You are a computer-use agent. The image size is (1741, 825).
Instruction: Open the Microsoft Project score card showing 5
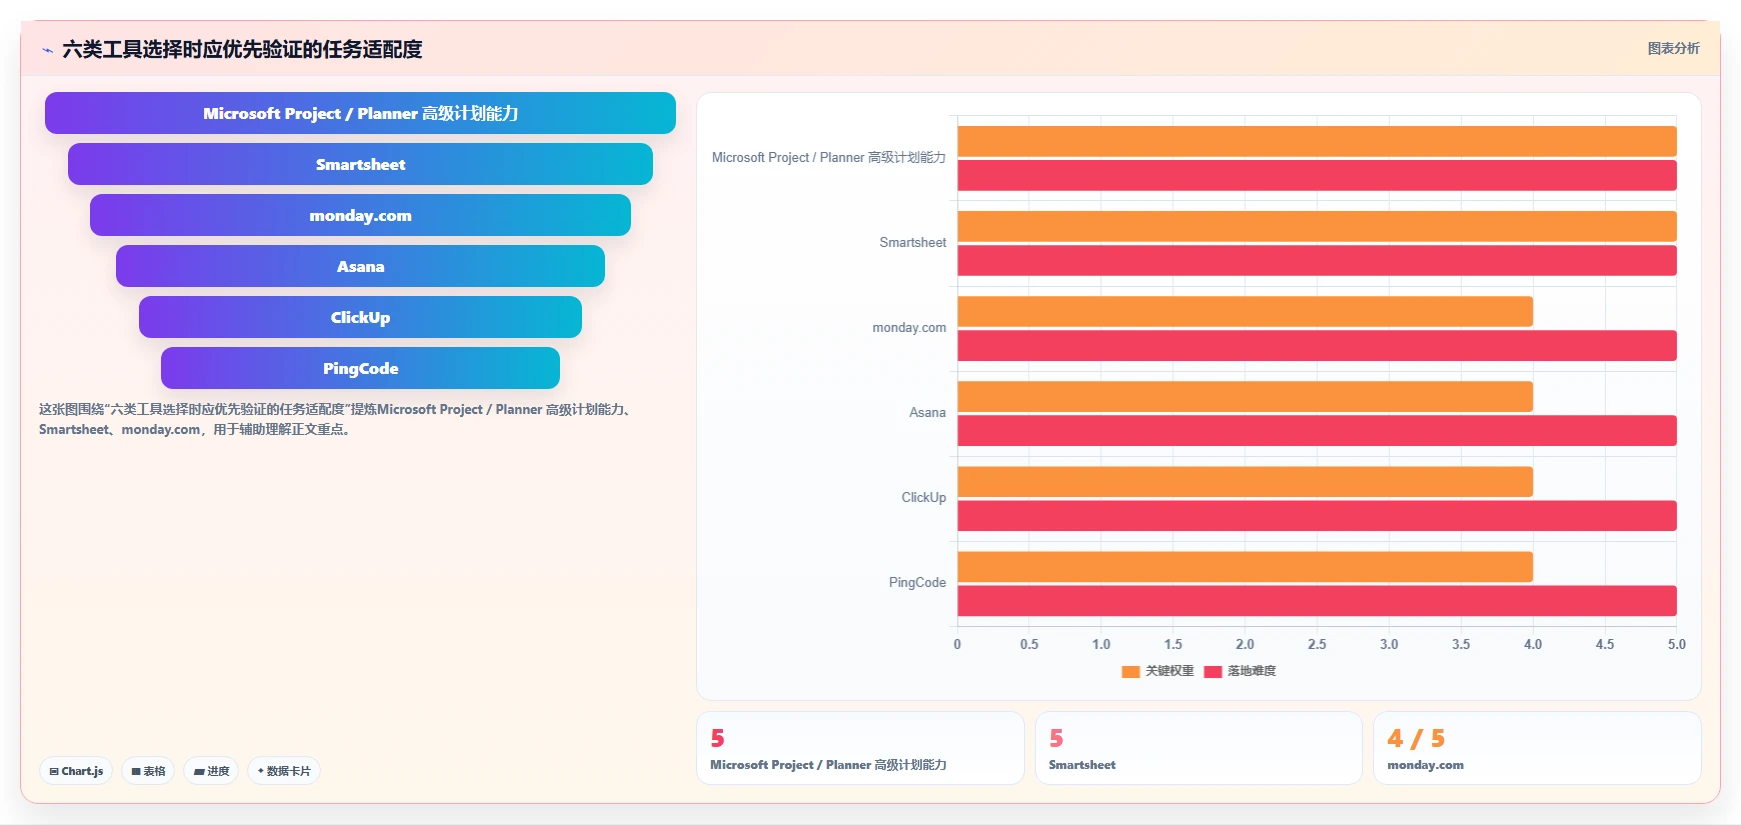tap(860, 748)
